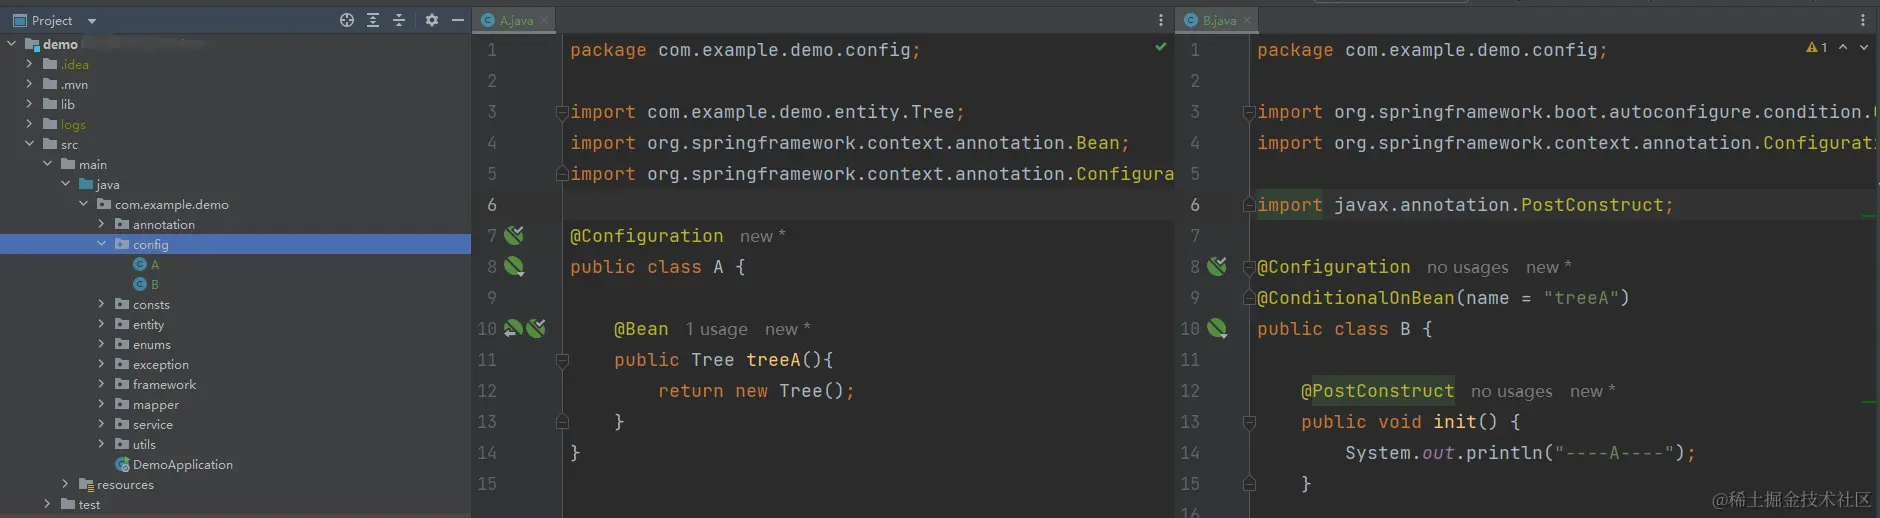
Task: Open A.java editor tab options menu
Action: coord(1160,20)
